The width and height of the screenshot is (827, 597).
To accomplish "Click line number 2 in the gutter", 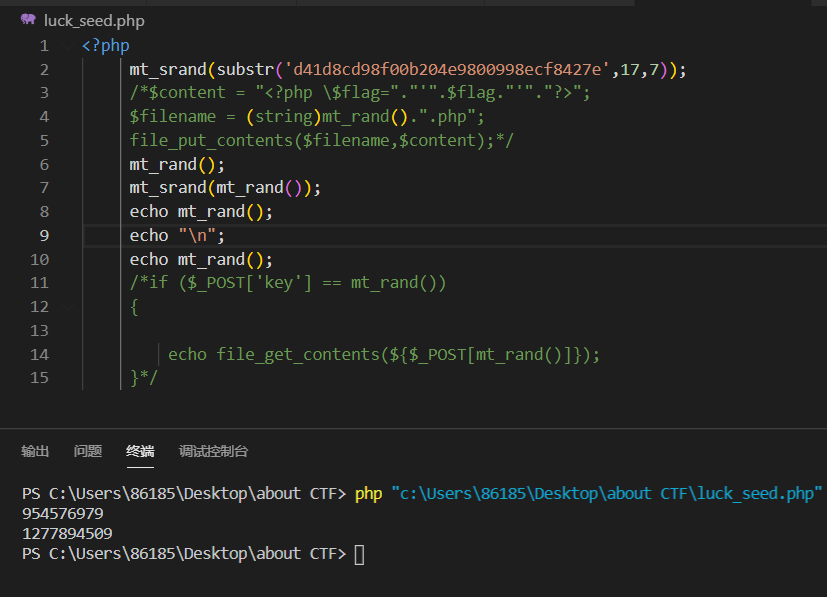I will point(44,70).
